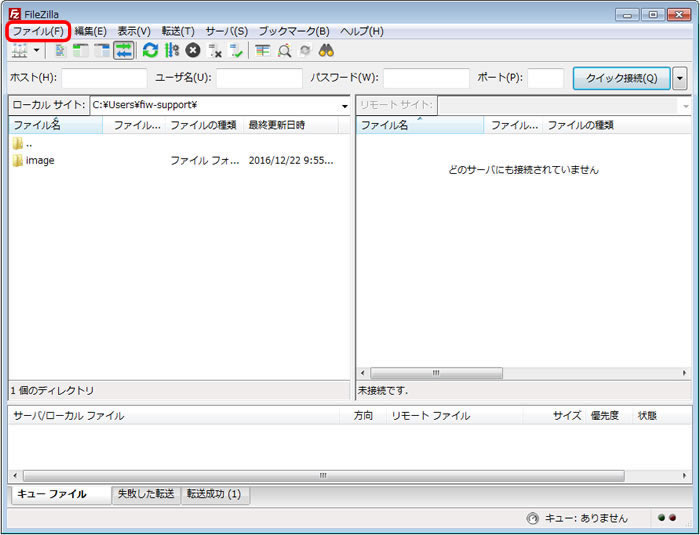The image size is (700, 535).
Task: Click the queue pane horizontal scrollbar thumb
Action: 324,476
